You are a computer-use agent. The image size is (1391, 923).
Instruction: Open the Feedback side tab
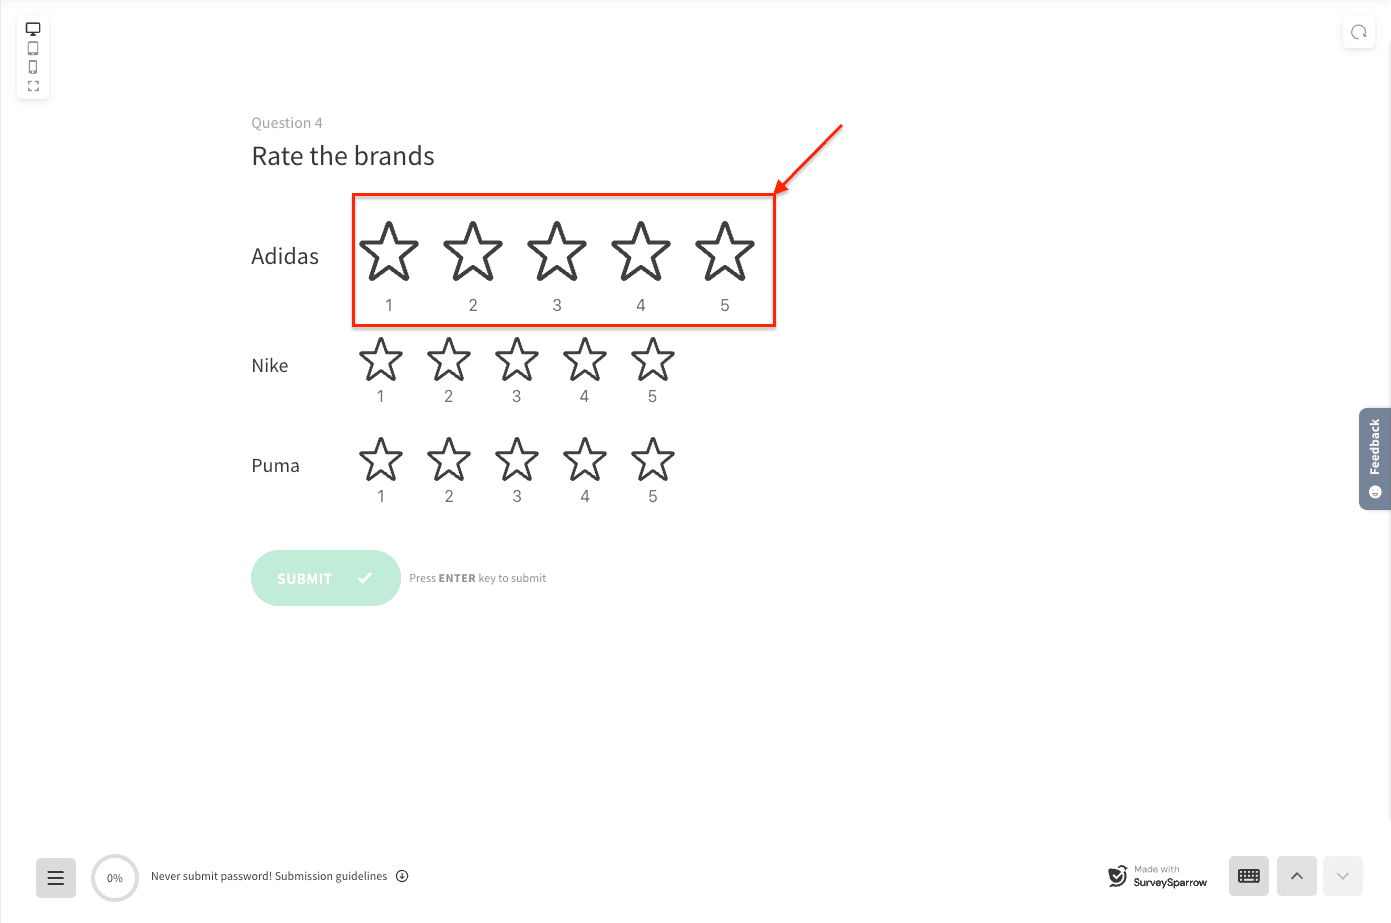(x=1375, y=459)
